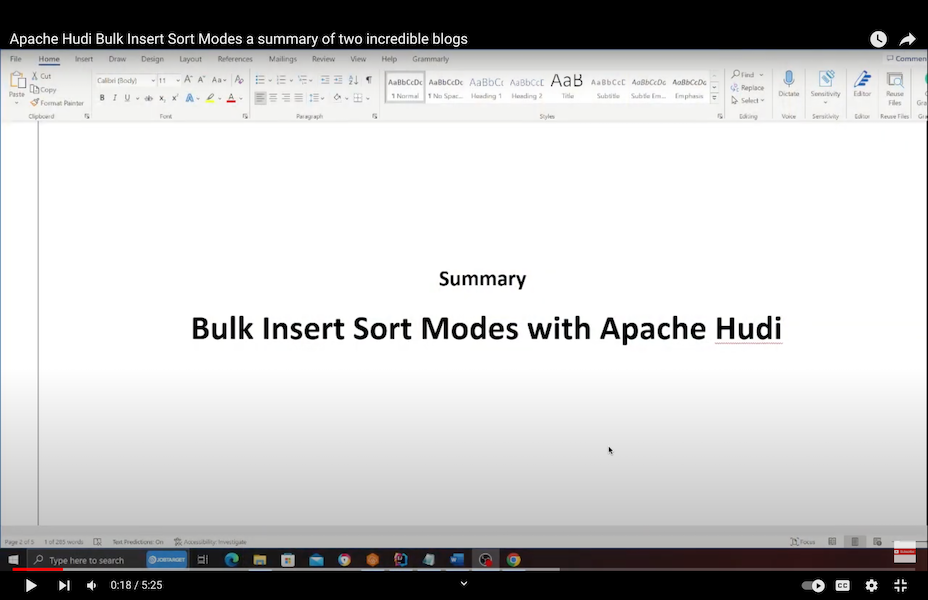Click the Share arrow on the video
Viewport: 928px width, 600px height.
(907, 39)
